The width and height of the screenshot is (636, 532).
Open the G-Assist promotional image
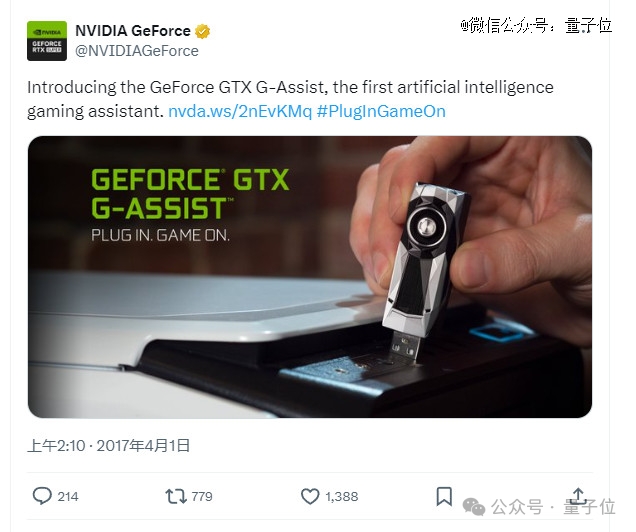coord(310,277)
